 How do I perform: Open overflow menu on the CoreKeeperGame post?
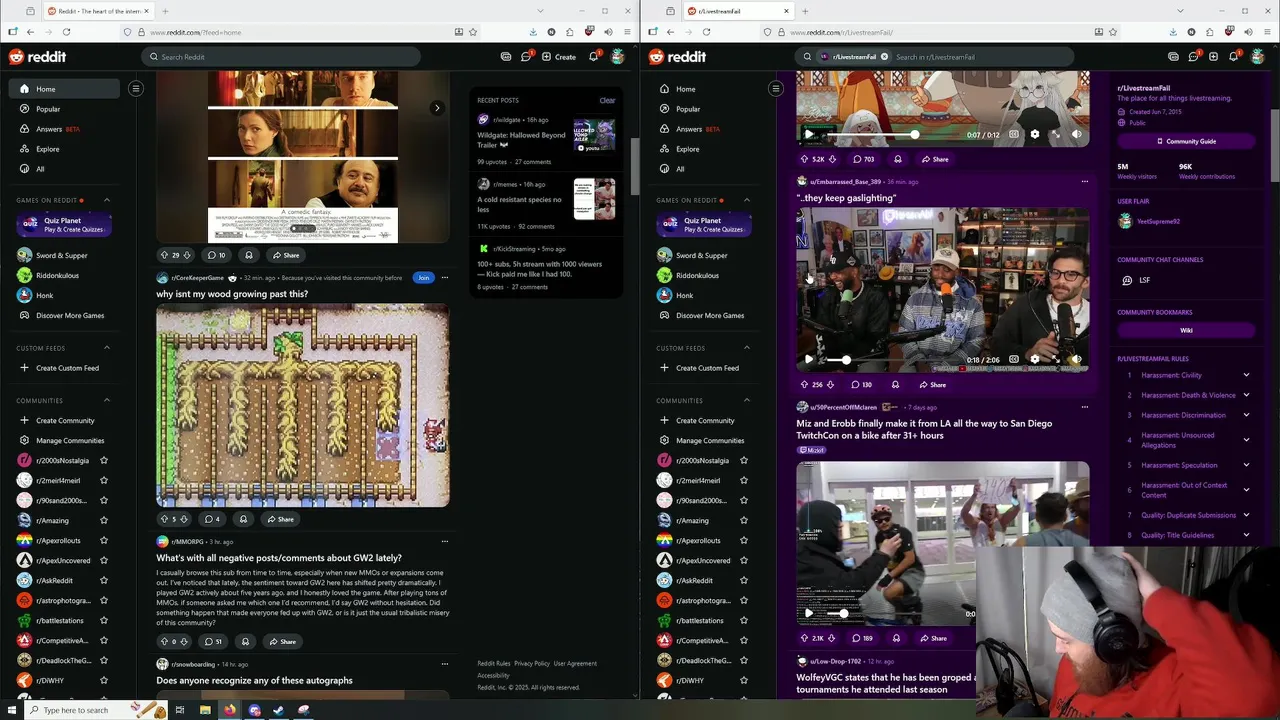pyautogui.click(x=445, y=278)
